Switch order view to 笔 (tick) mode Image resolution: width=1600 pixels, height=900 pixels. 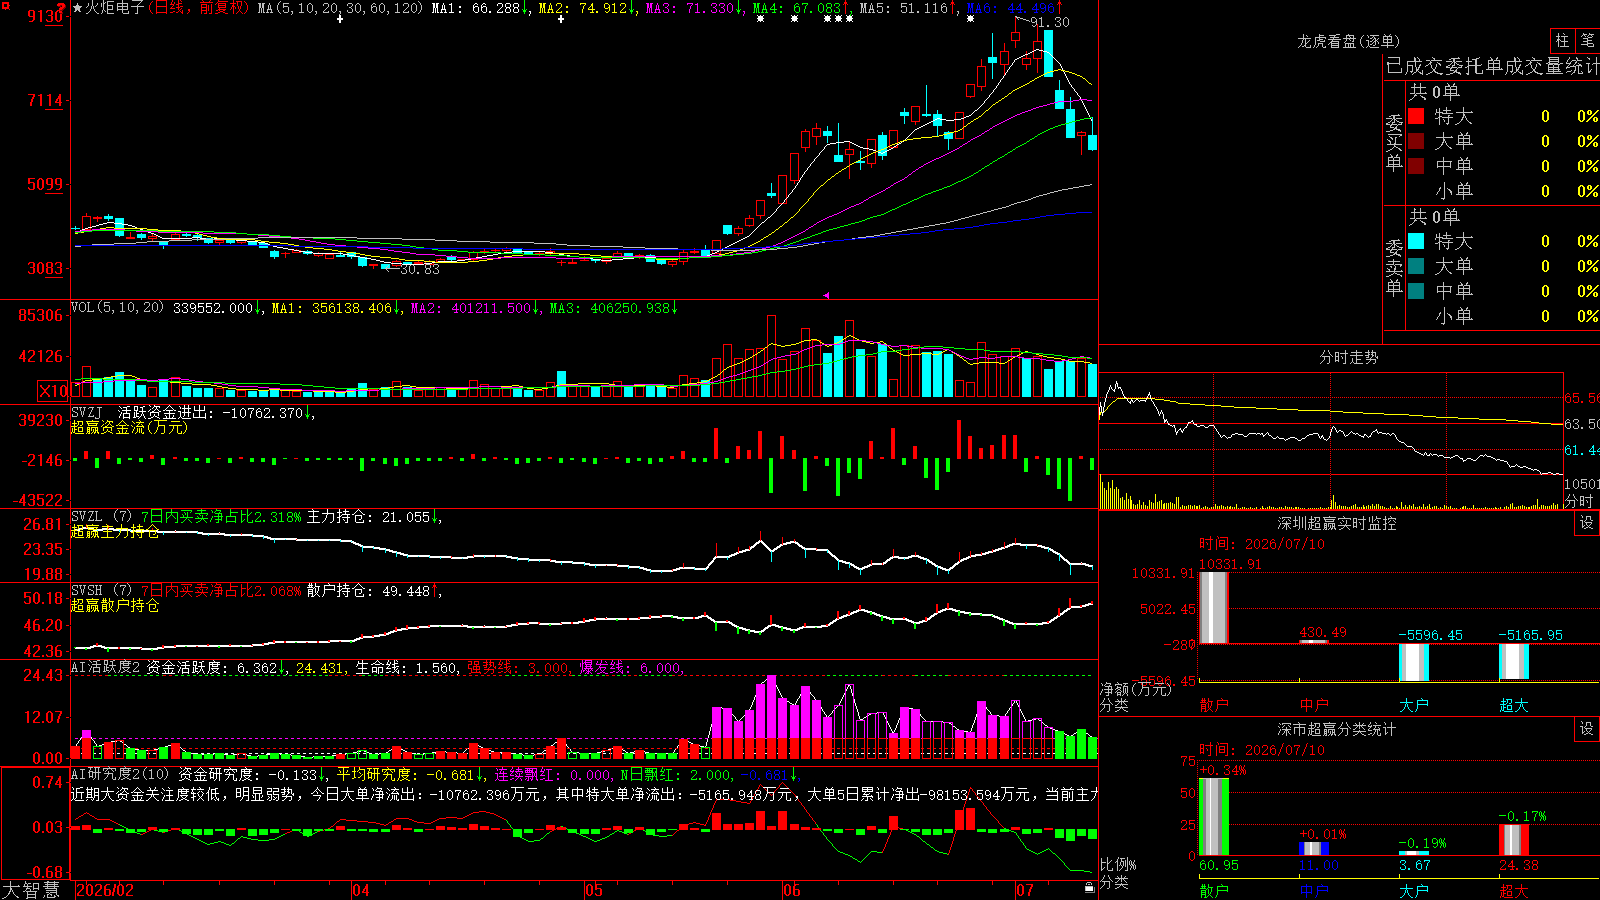tap(1587, 40)
